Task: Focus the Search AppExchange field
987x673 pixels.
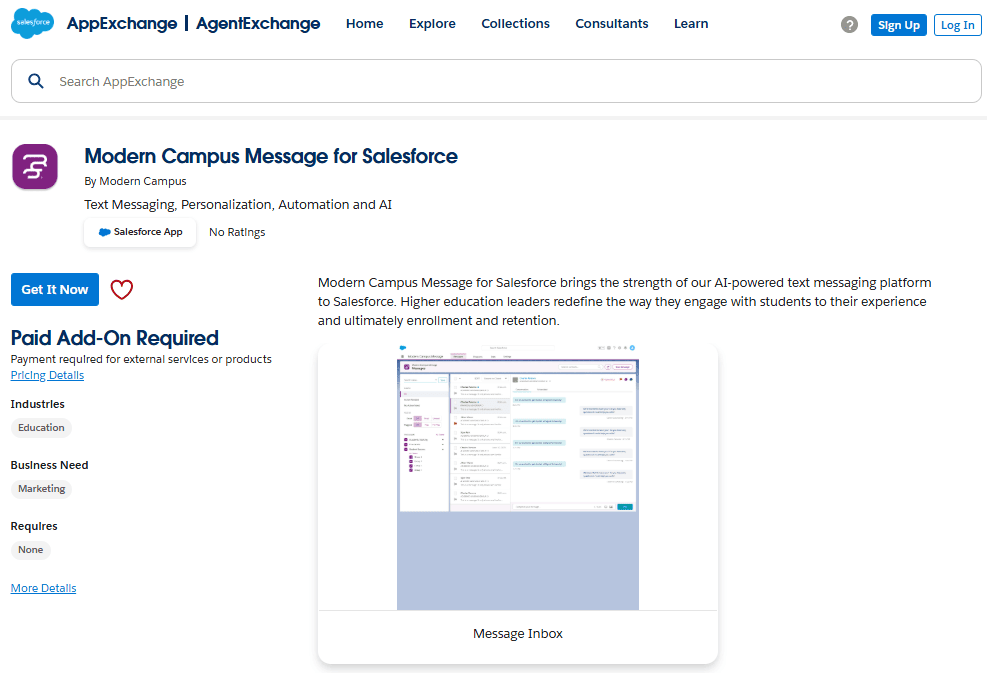Action: (496, 81)
